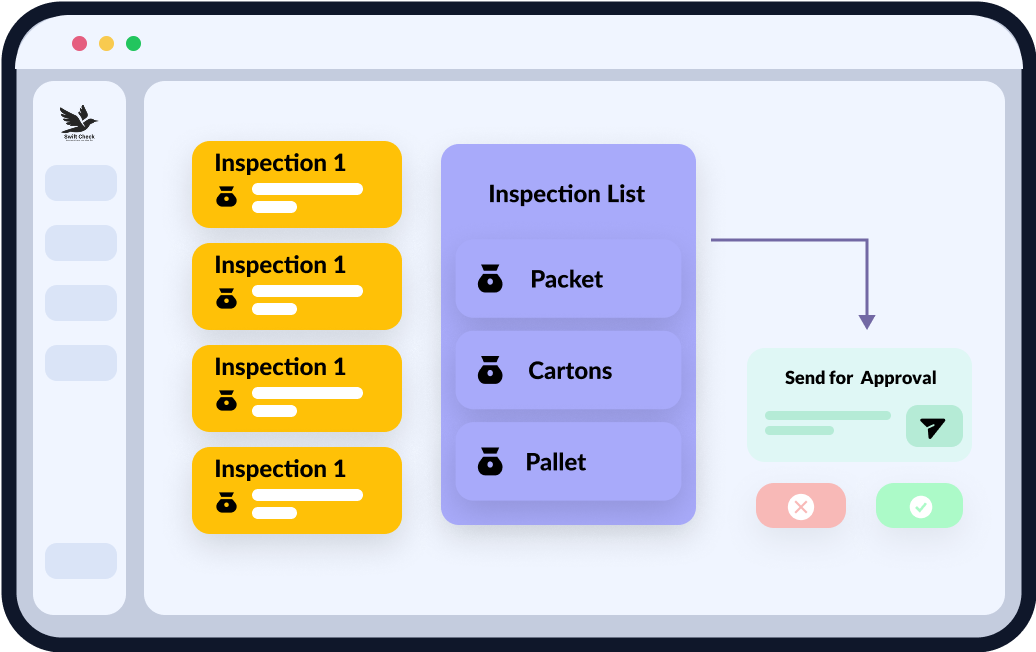Click the weight icon beside Cartons
This screenshot has width=1036, height=652.
pyautogui.click(x=490, y=371)
